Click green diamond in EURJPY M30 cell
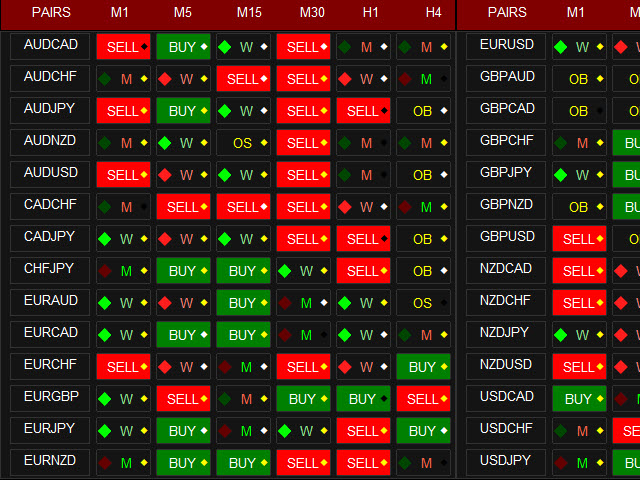This screenshot has width=640, height=480. [284, 431]
